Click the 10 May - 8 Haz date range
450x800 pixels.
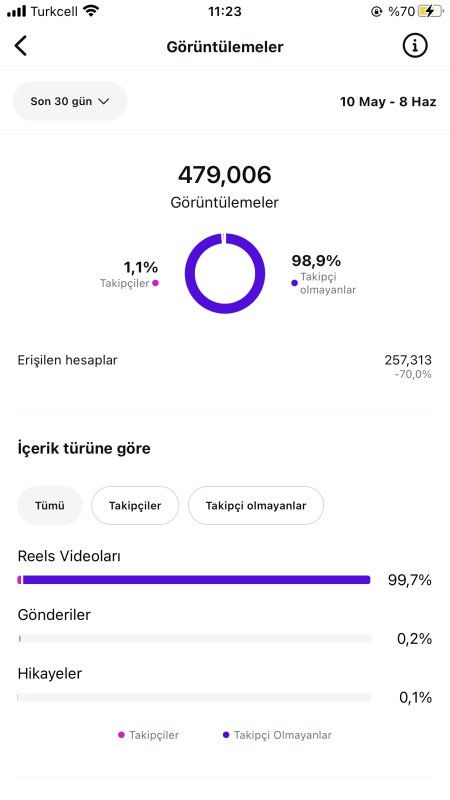(388, 102)
